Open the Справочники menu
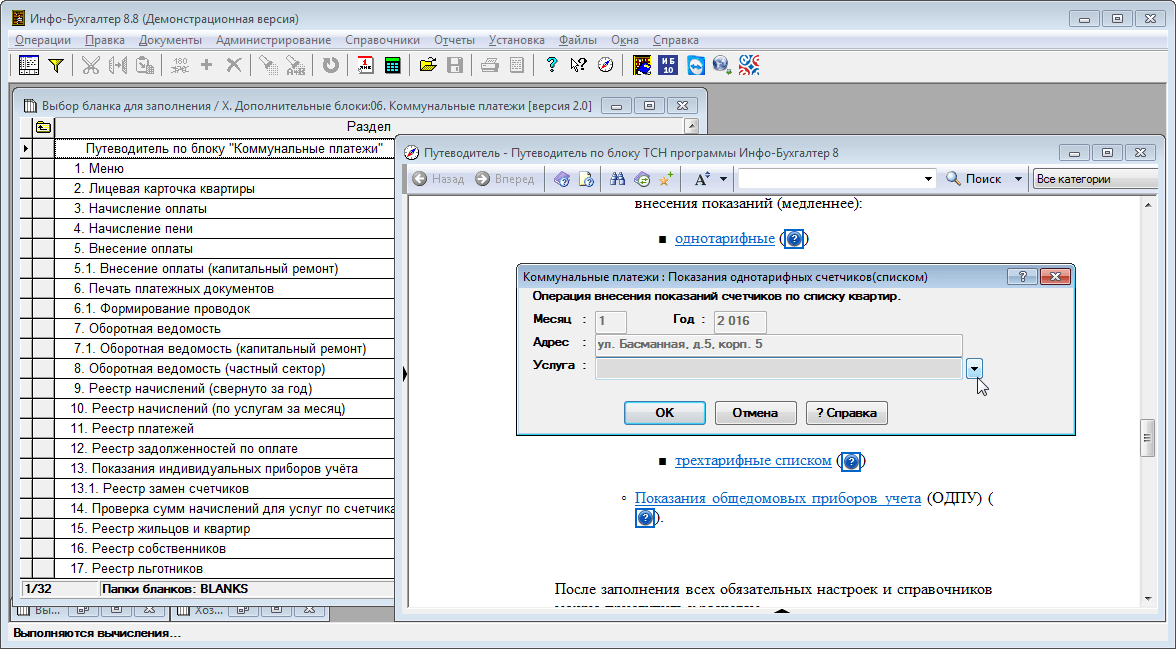 point(382,40)
